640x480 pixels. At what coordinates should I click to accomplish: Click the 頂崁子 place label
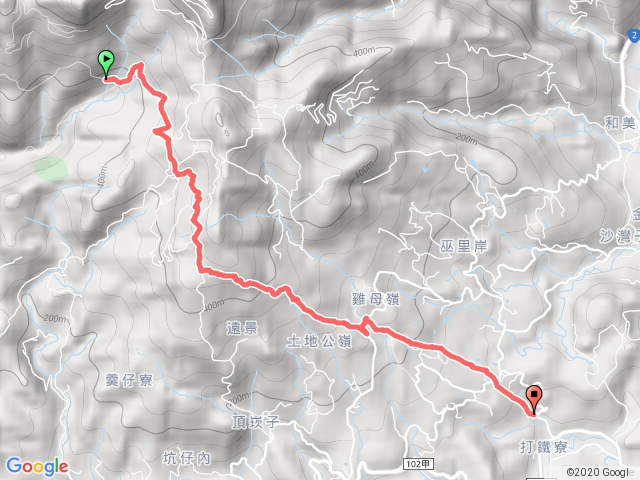(x=256, y=422)
